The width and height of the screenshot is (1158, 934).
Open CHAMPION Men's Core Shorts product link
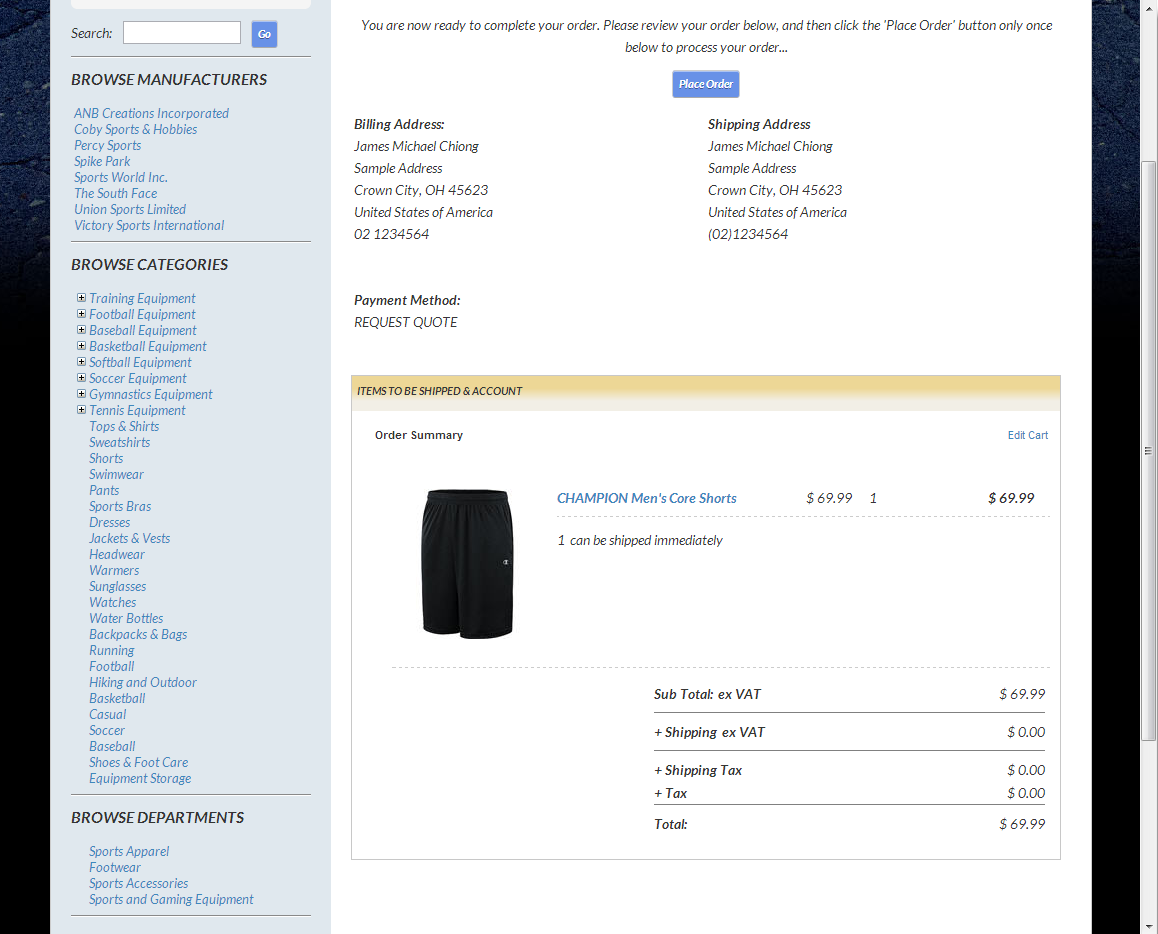coord(646,498)
